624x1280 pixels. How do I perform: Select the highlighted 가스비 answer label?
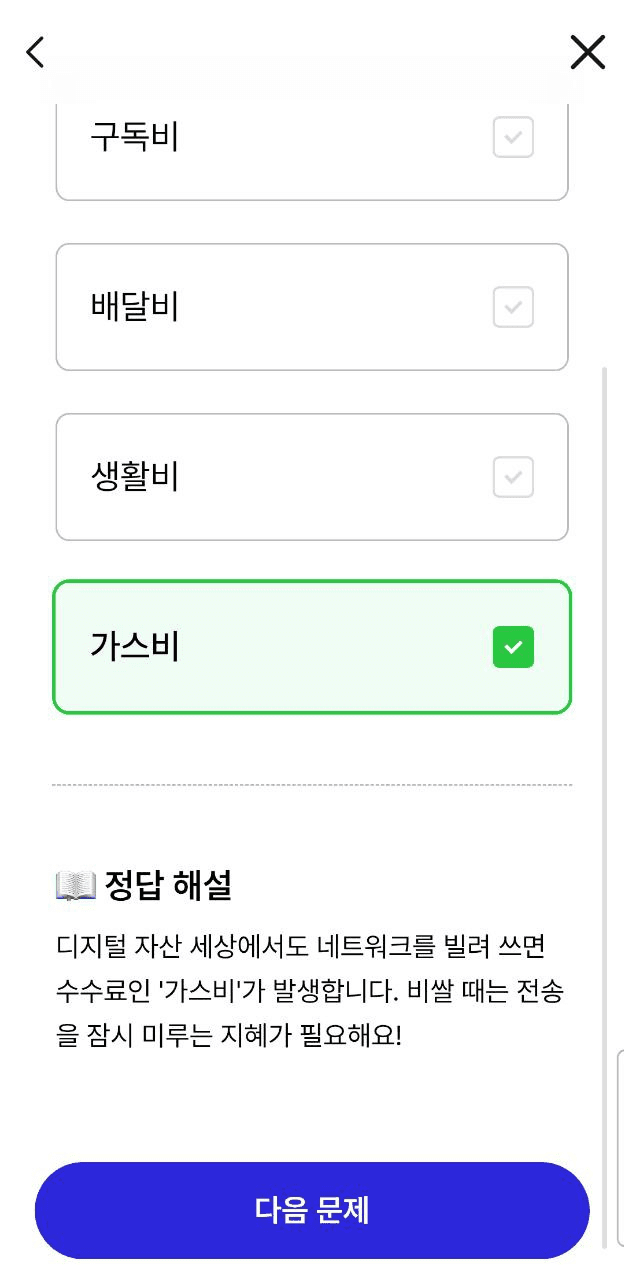pyautogui.click(x=135, y=647)
